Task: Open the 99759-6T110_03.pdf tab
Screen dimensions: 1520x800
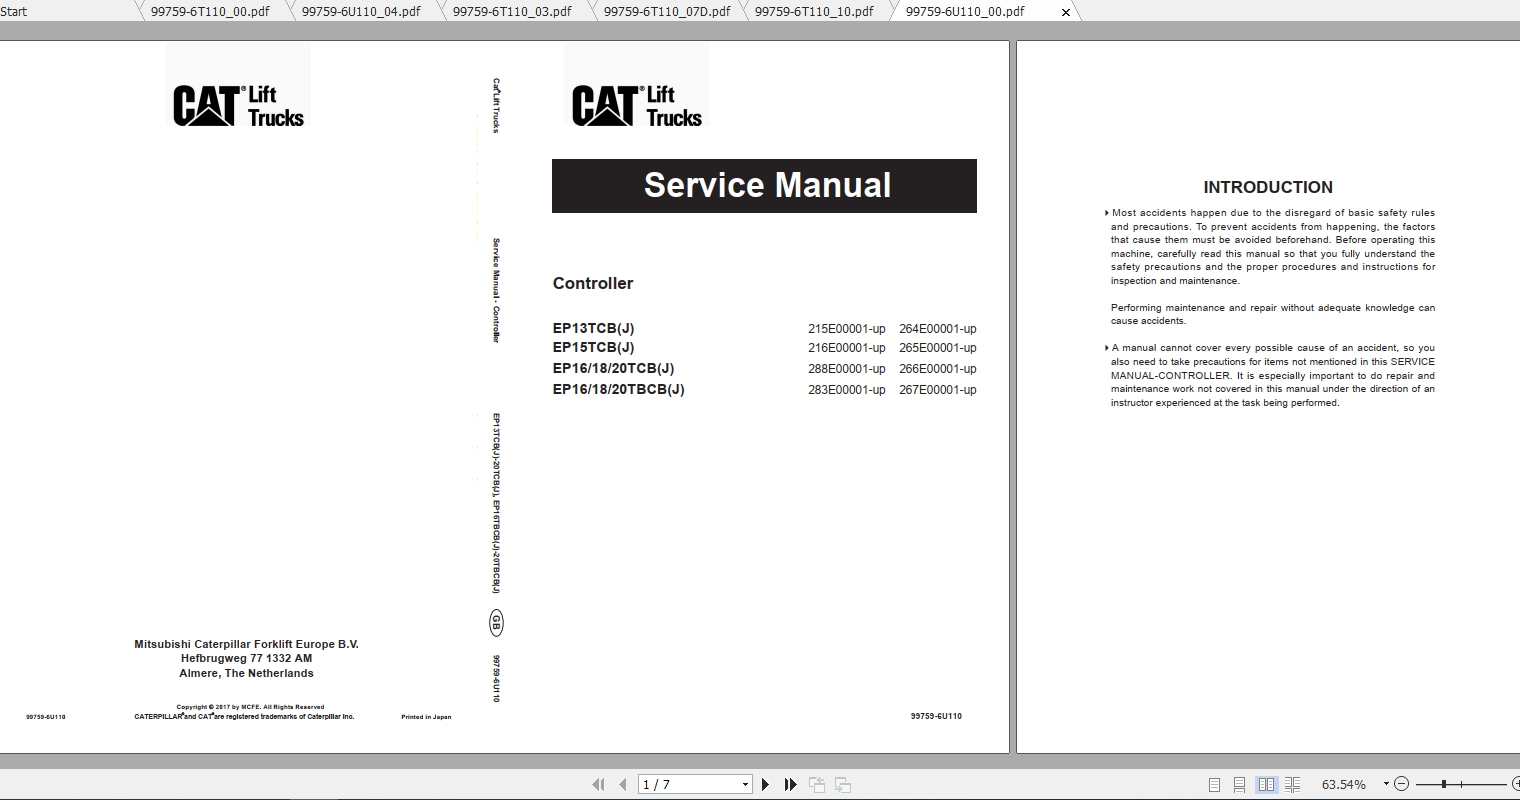Action: [511, 11]
